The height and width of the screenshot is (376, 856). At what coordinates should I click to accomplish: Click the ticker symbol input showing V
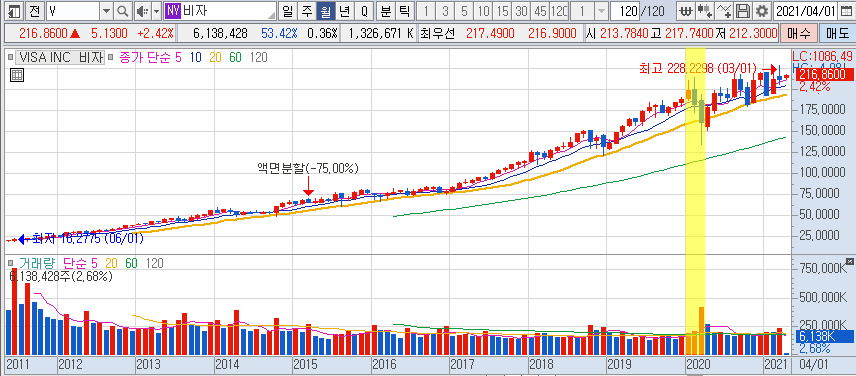tap(72, 10)
